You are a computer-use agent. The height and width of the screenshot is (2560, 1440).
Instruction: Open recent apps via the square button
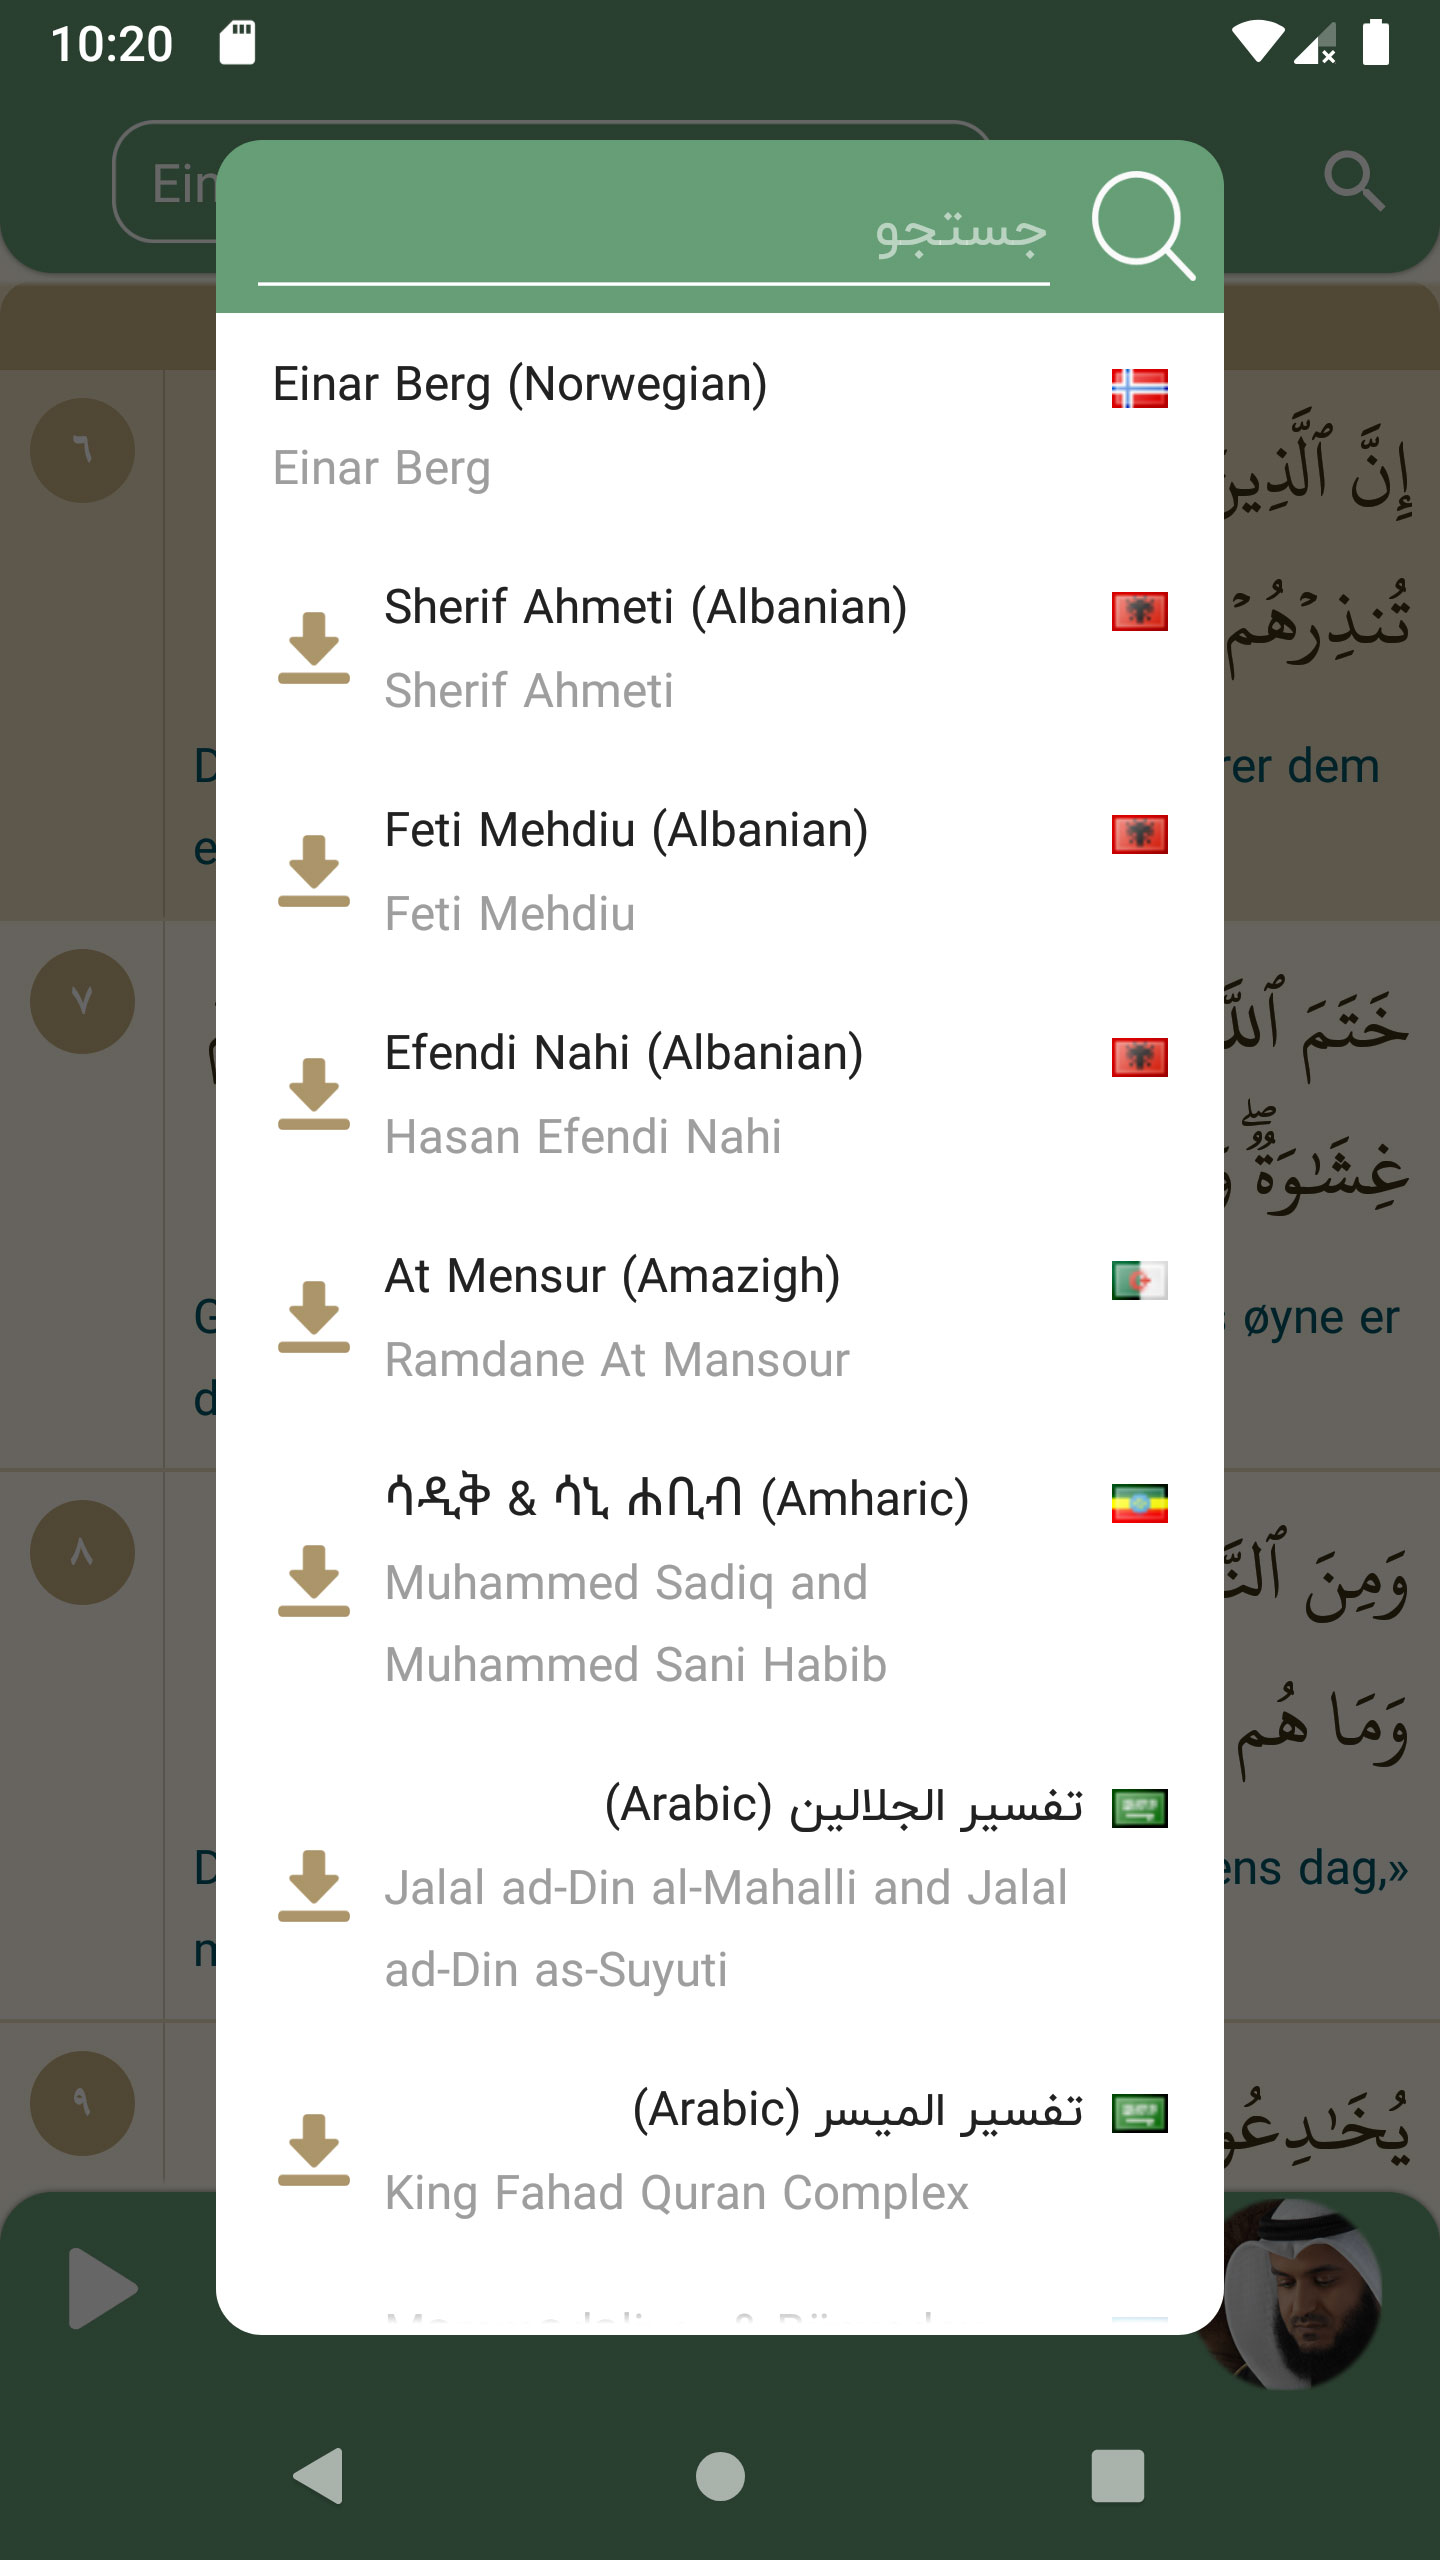pos(1118,2476)
